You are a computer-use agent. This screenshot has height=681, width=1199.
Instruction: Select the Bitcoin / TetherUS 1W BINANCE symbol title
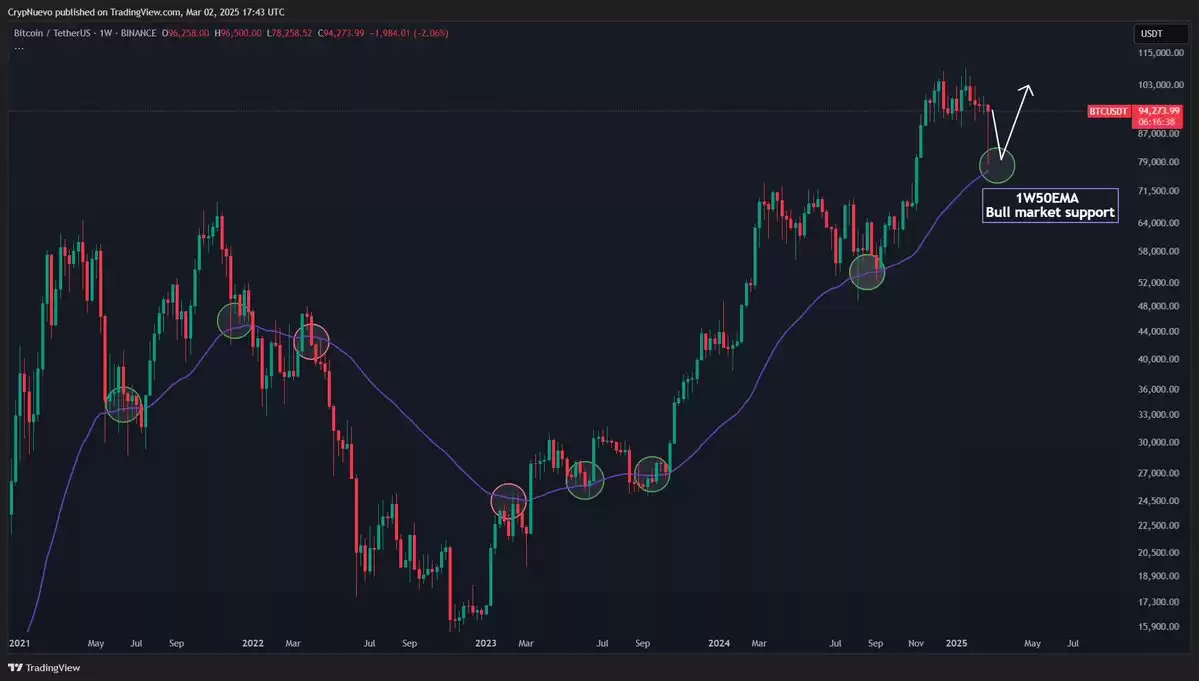click(85, 34)
